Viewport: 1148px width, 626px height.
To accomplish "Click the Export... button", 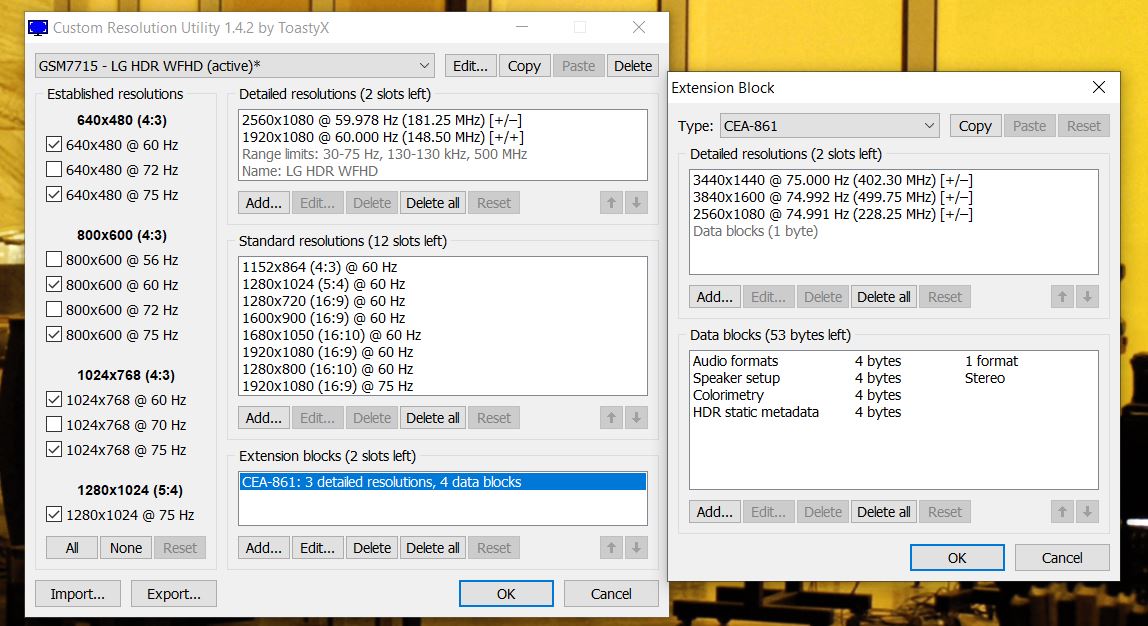I will coord(173,594).
